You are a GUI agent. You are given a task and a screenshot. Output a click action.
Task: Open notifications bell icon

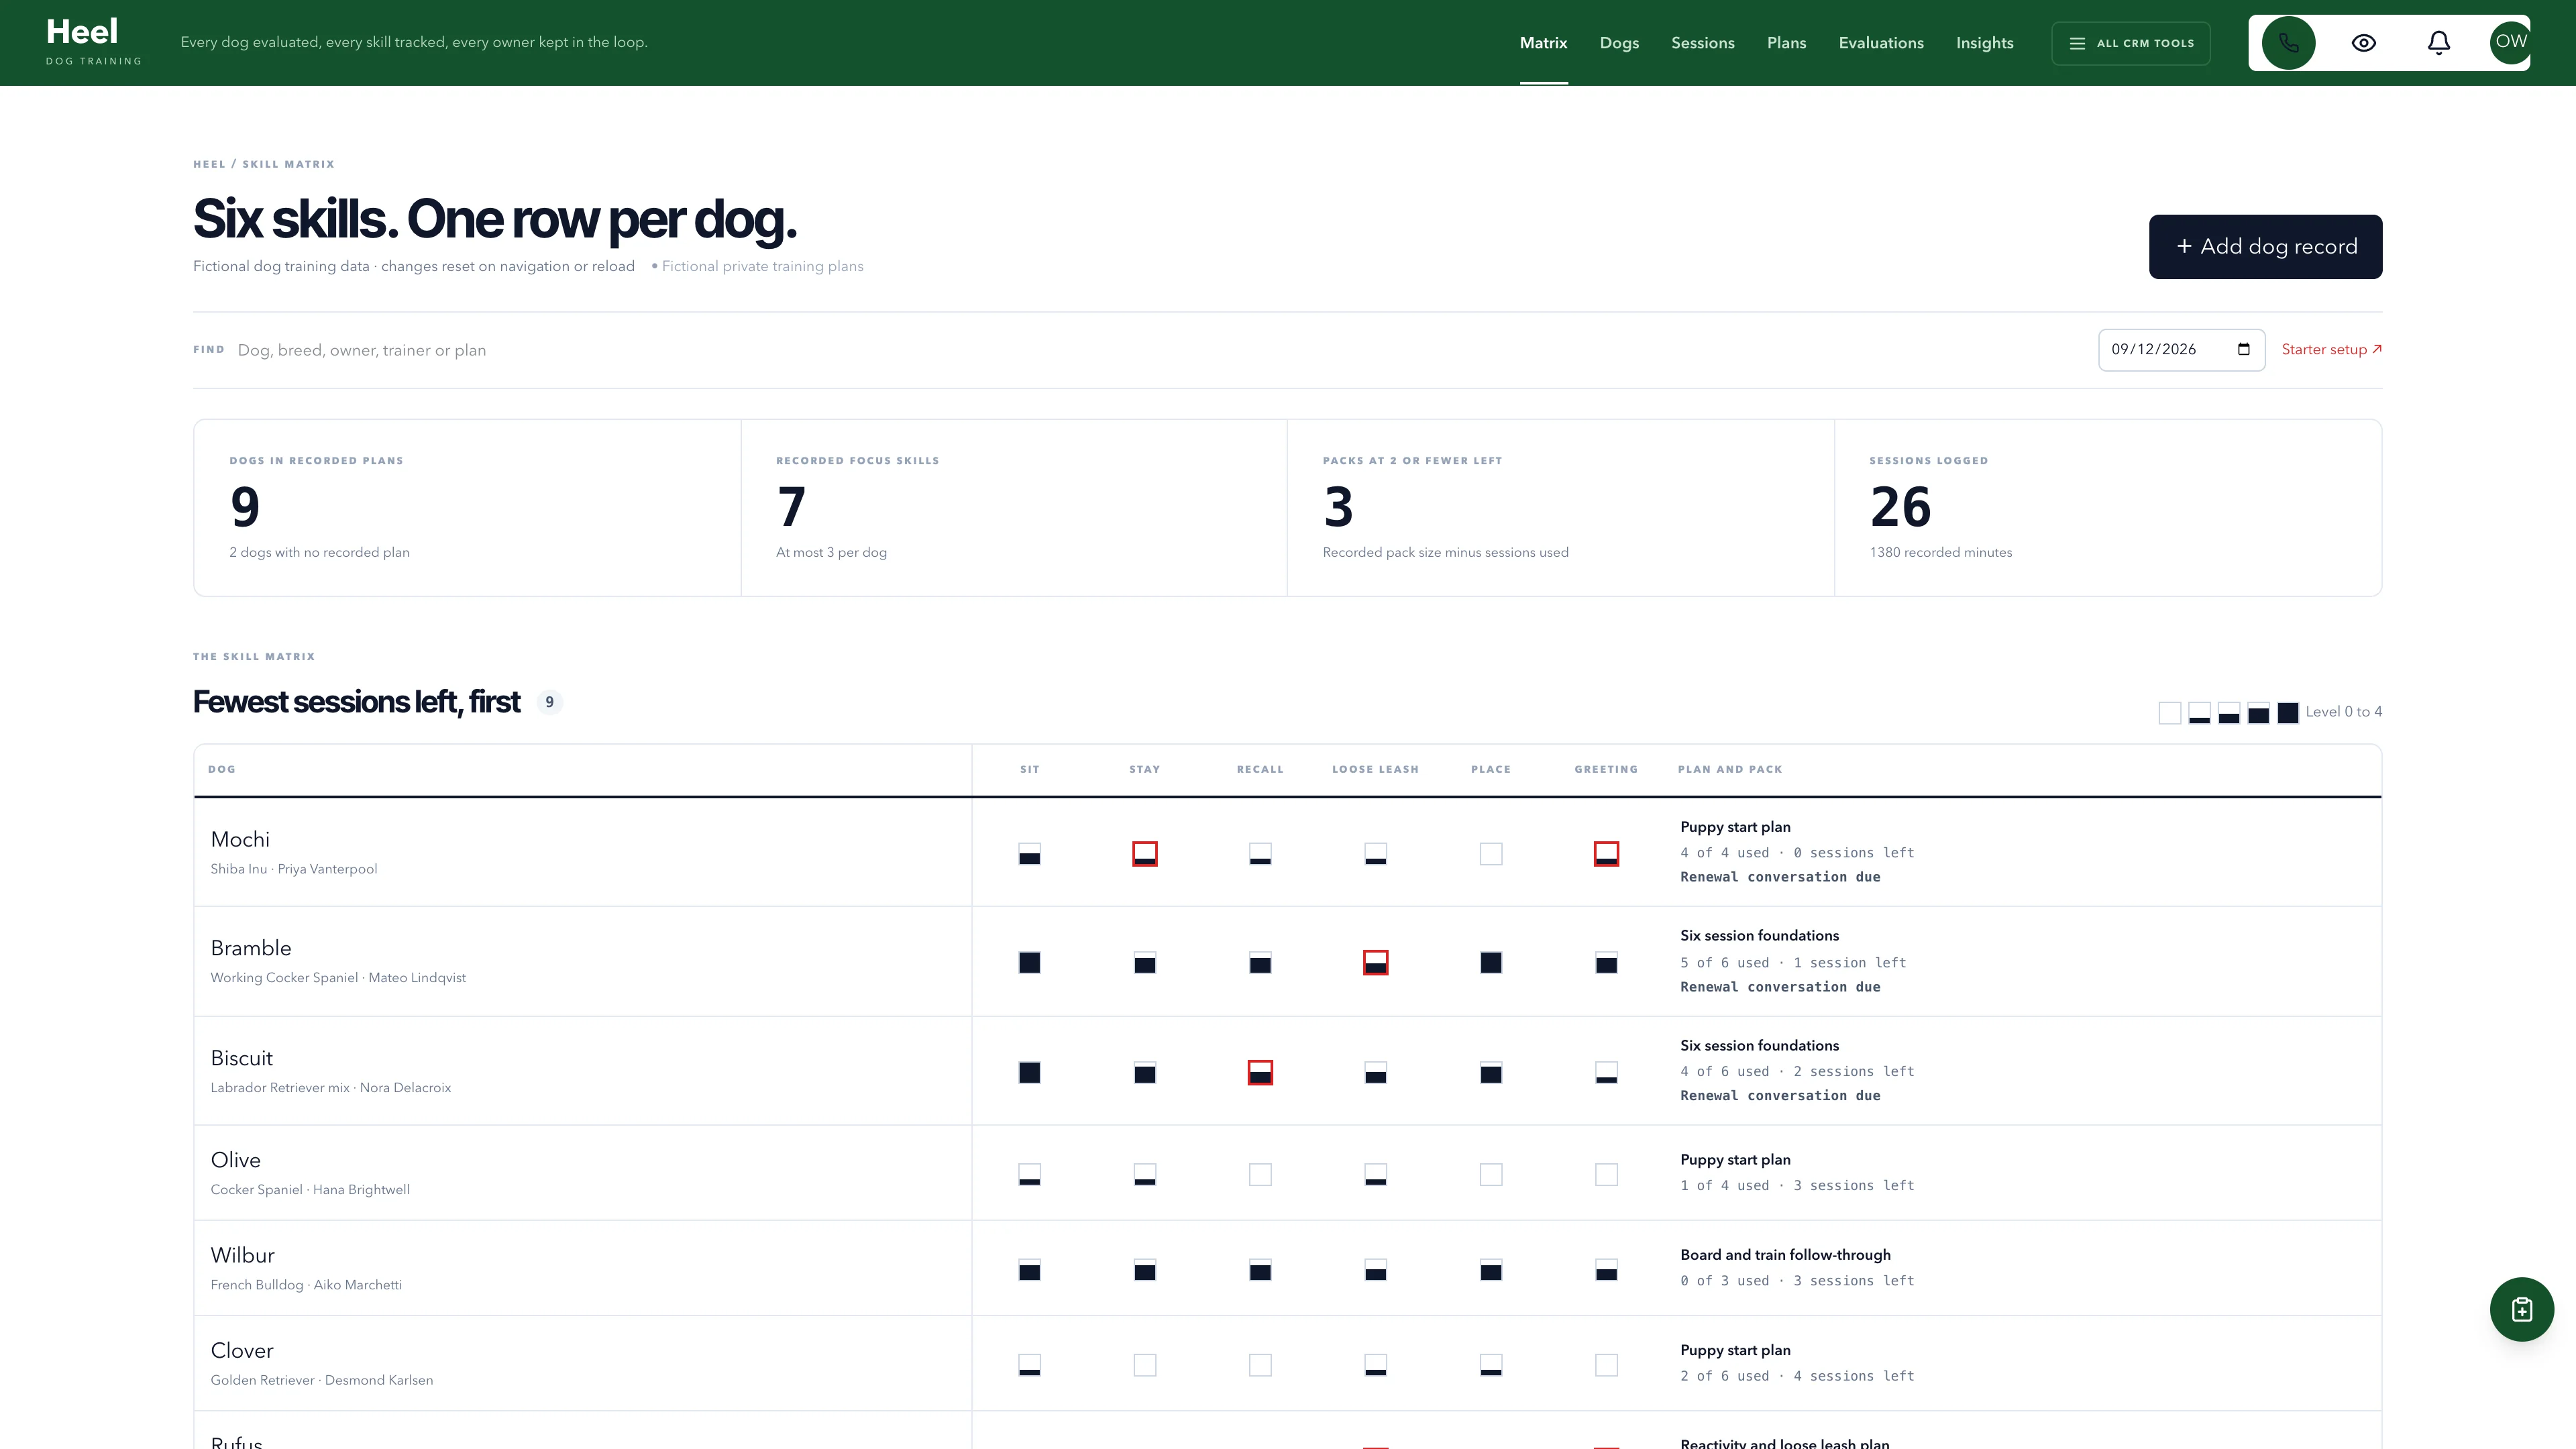(x=2439, y=43)
